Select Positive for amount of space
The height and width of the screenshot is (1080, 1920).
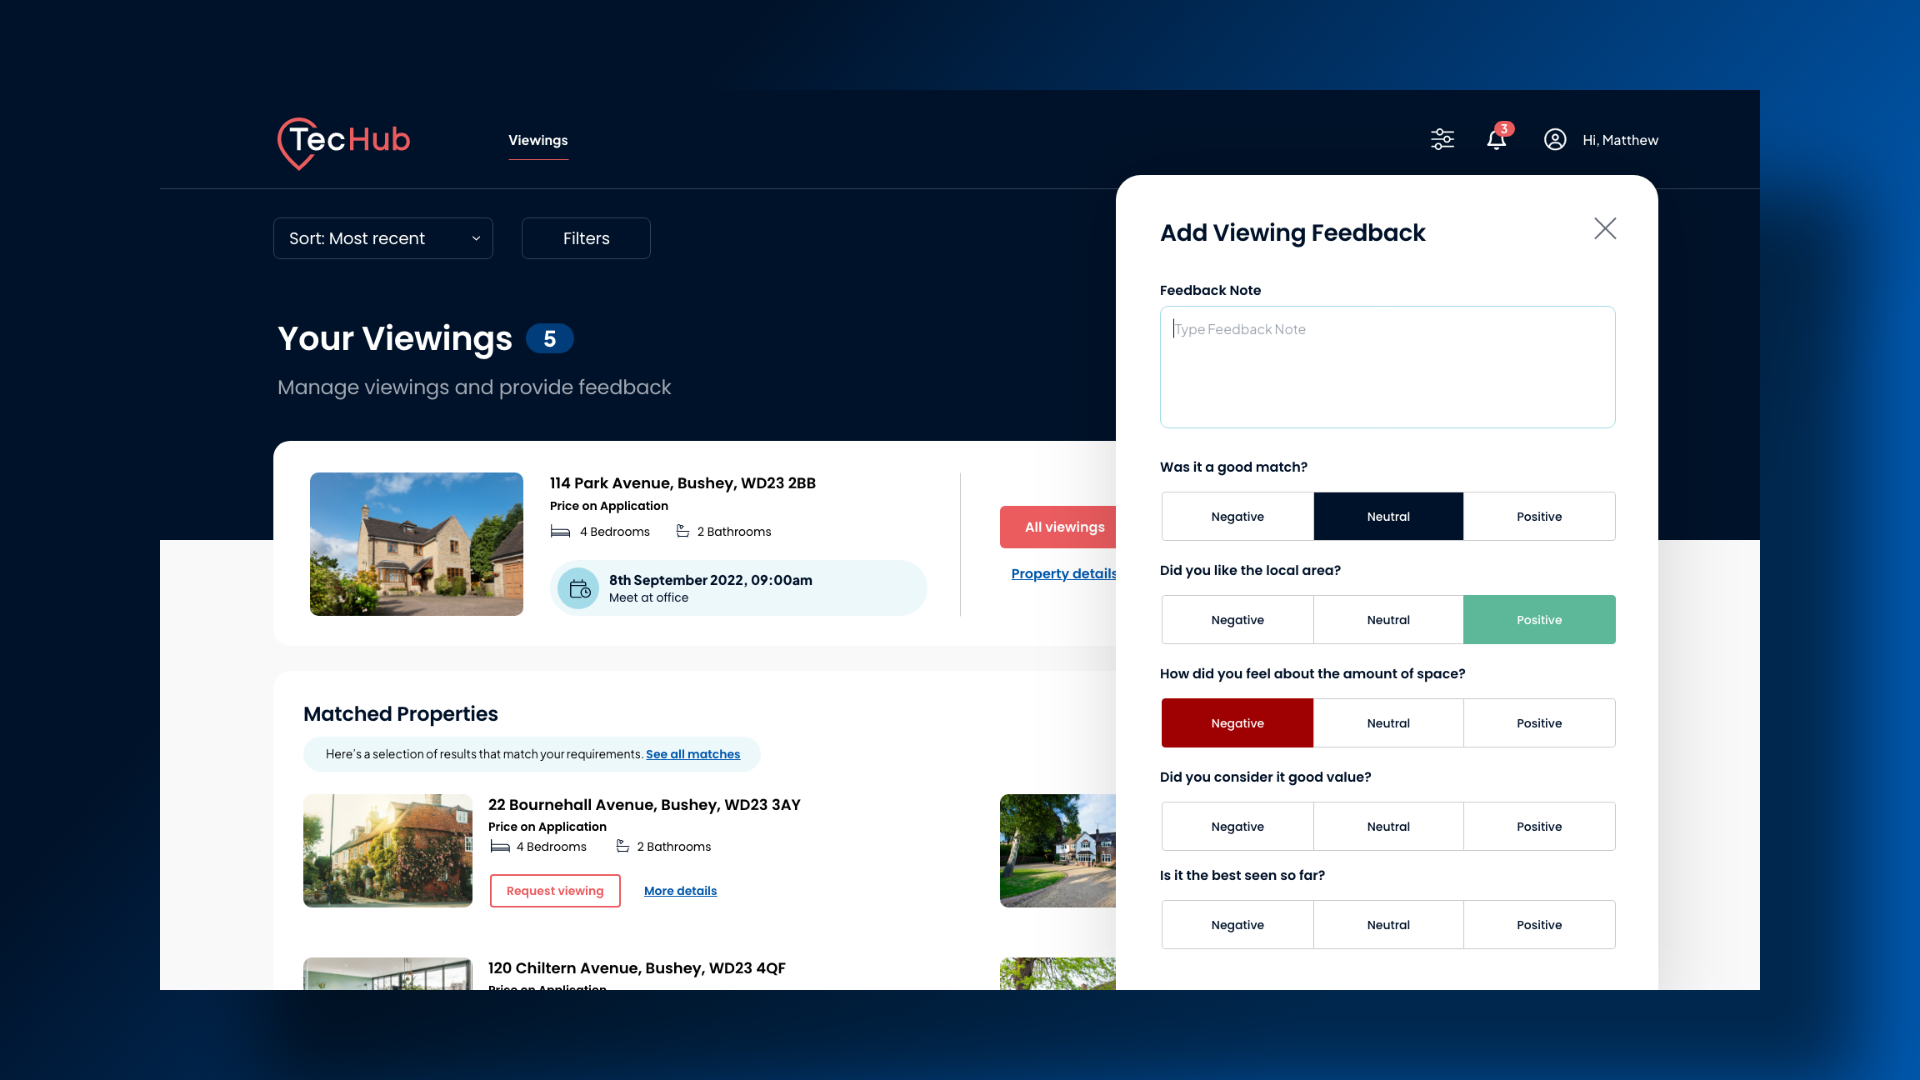click(x=1539, y=723)
